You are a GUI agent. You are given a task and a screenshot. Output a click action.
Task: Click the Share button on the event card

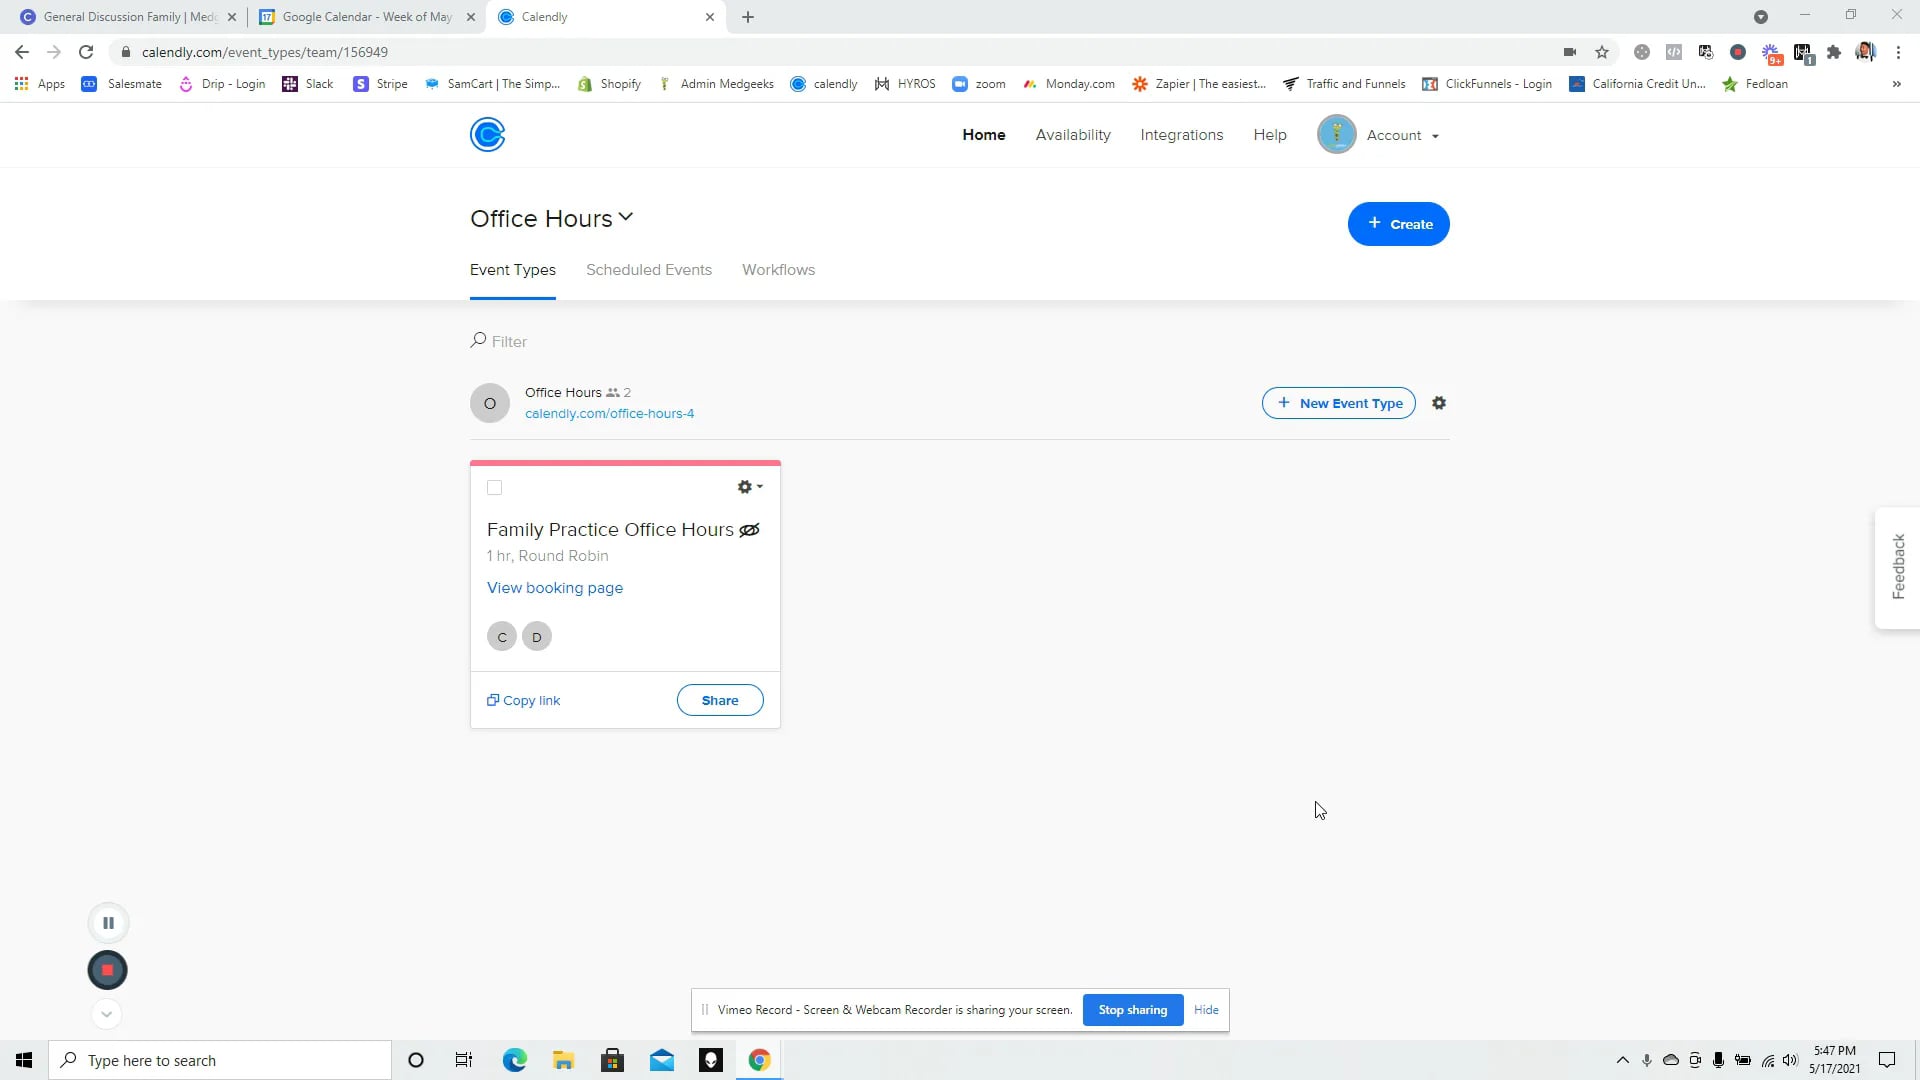tap(720, 700)
